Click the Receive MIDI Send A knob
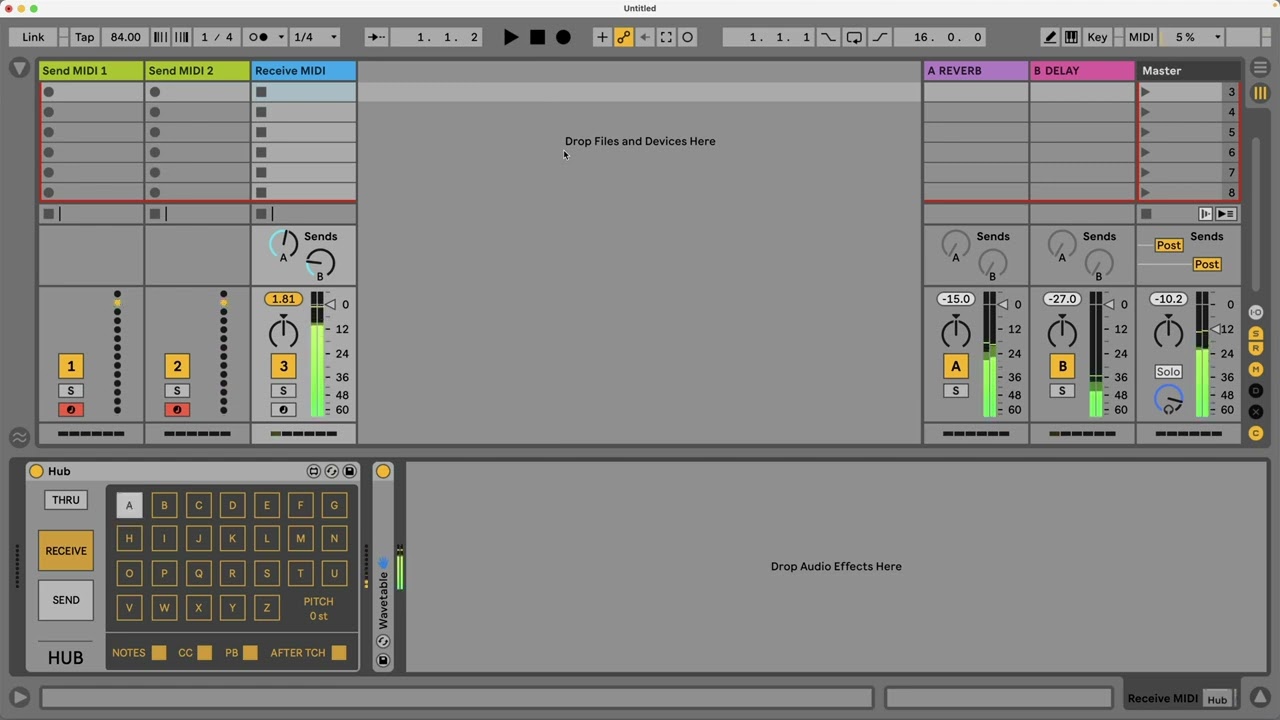Viewport: 1280px width, 720px height. tap(284, 243)
